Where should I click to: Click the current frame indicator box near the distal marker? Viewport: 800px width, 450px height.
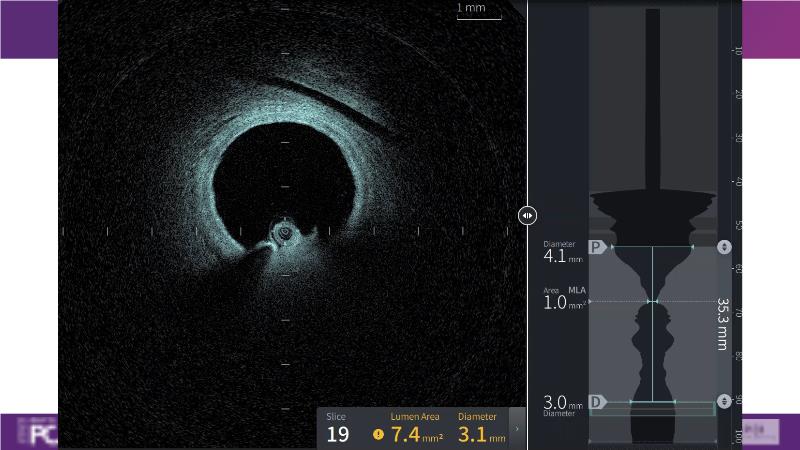(x=652, y=408)
